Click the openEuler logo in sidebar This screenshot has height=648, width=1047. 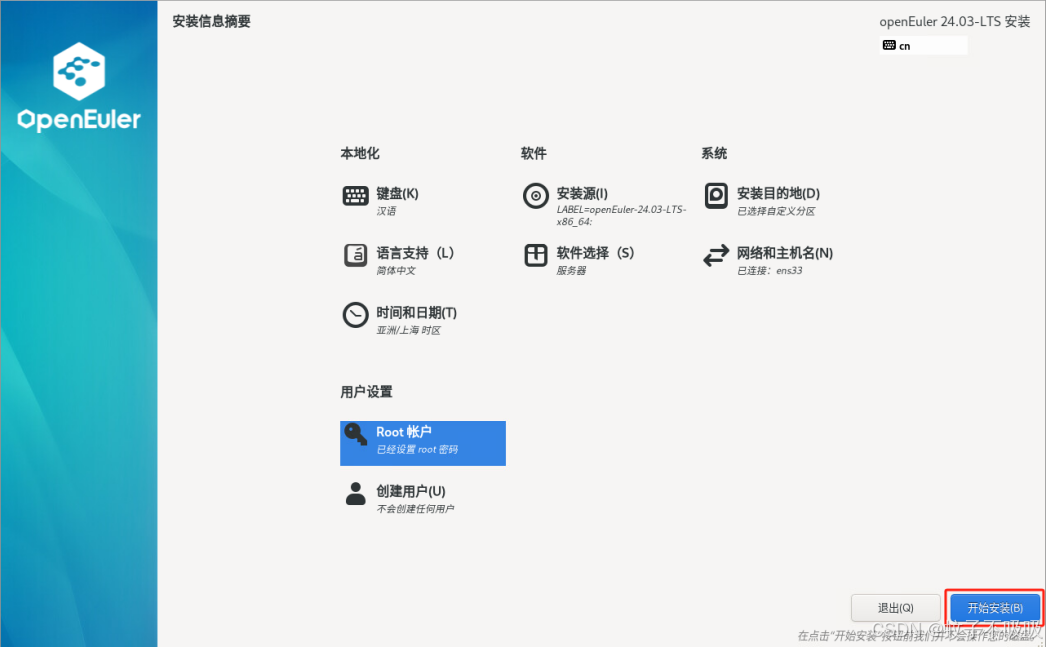[x=79, y=87]
